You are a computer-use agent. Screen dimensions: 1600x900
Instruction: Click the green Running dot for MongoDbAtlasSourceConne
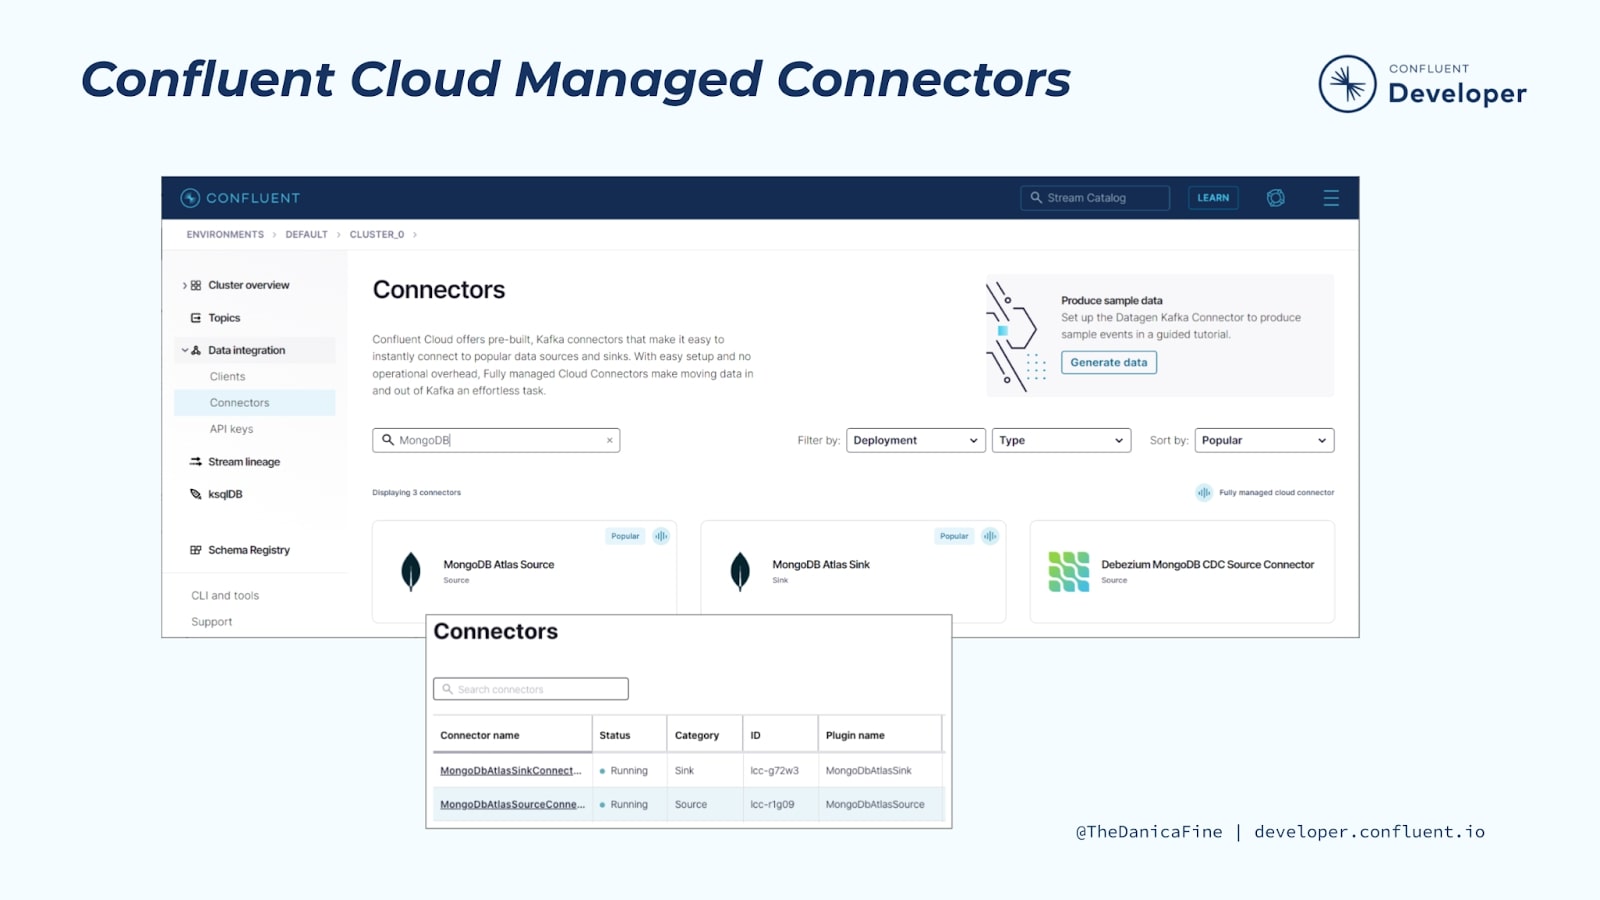(602, 805)
